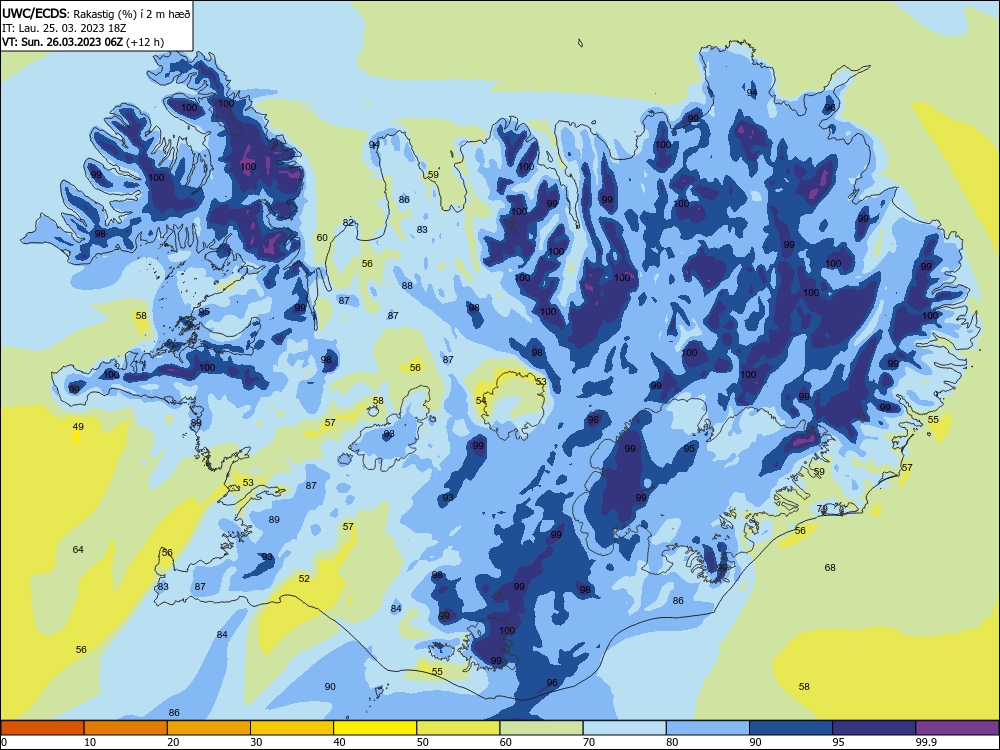Click the '10' legend scale label
The image size is (1000, 750).
point(90,742)
